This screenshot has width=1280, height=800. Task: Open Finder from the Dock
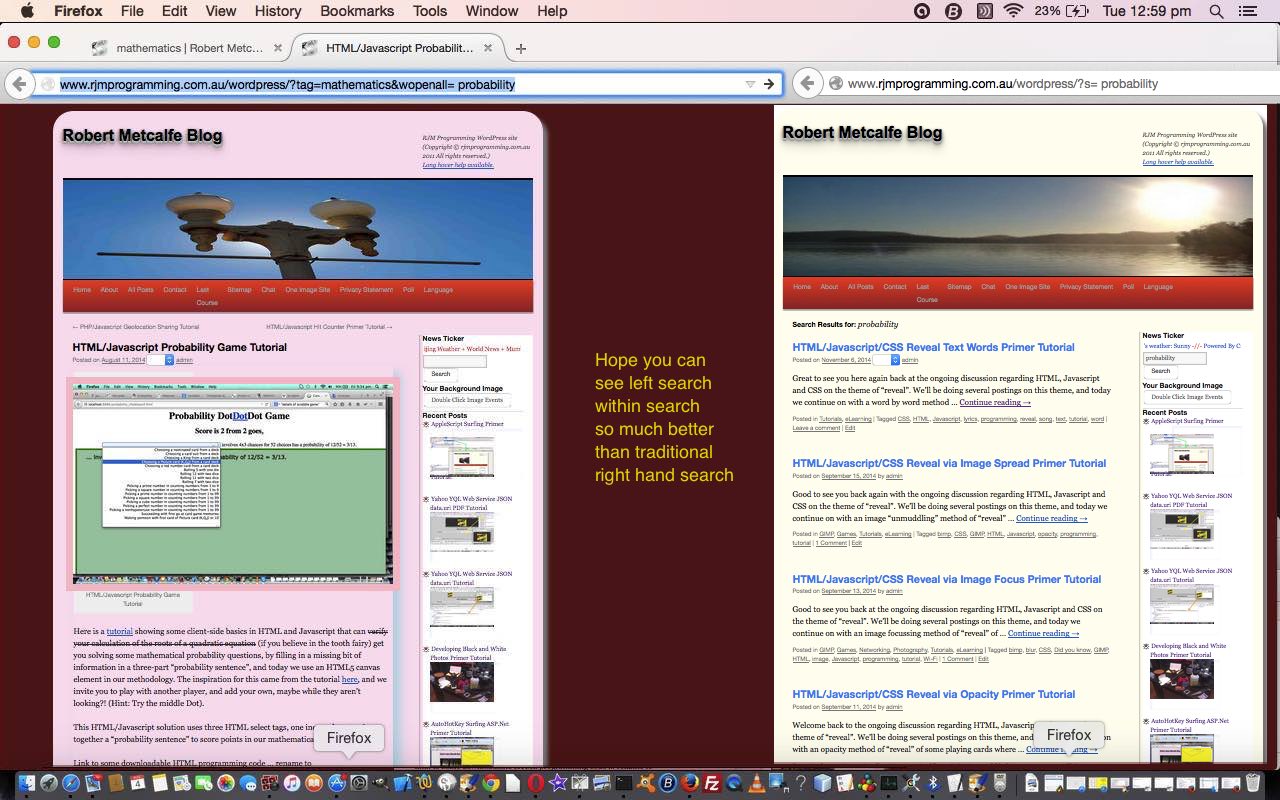(27, 783)
